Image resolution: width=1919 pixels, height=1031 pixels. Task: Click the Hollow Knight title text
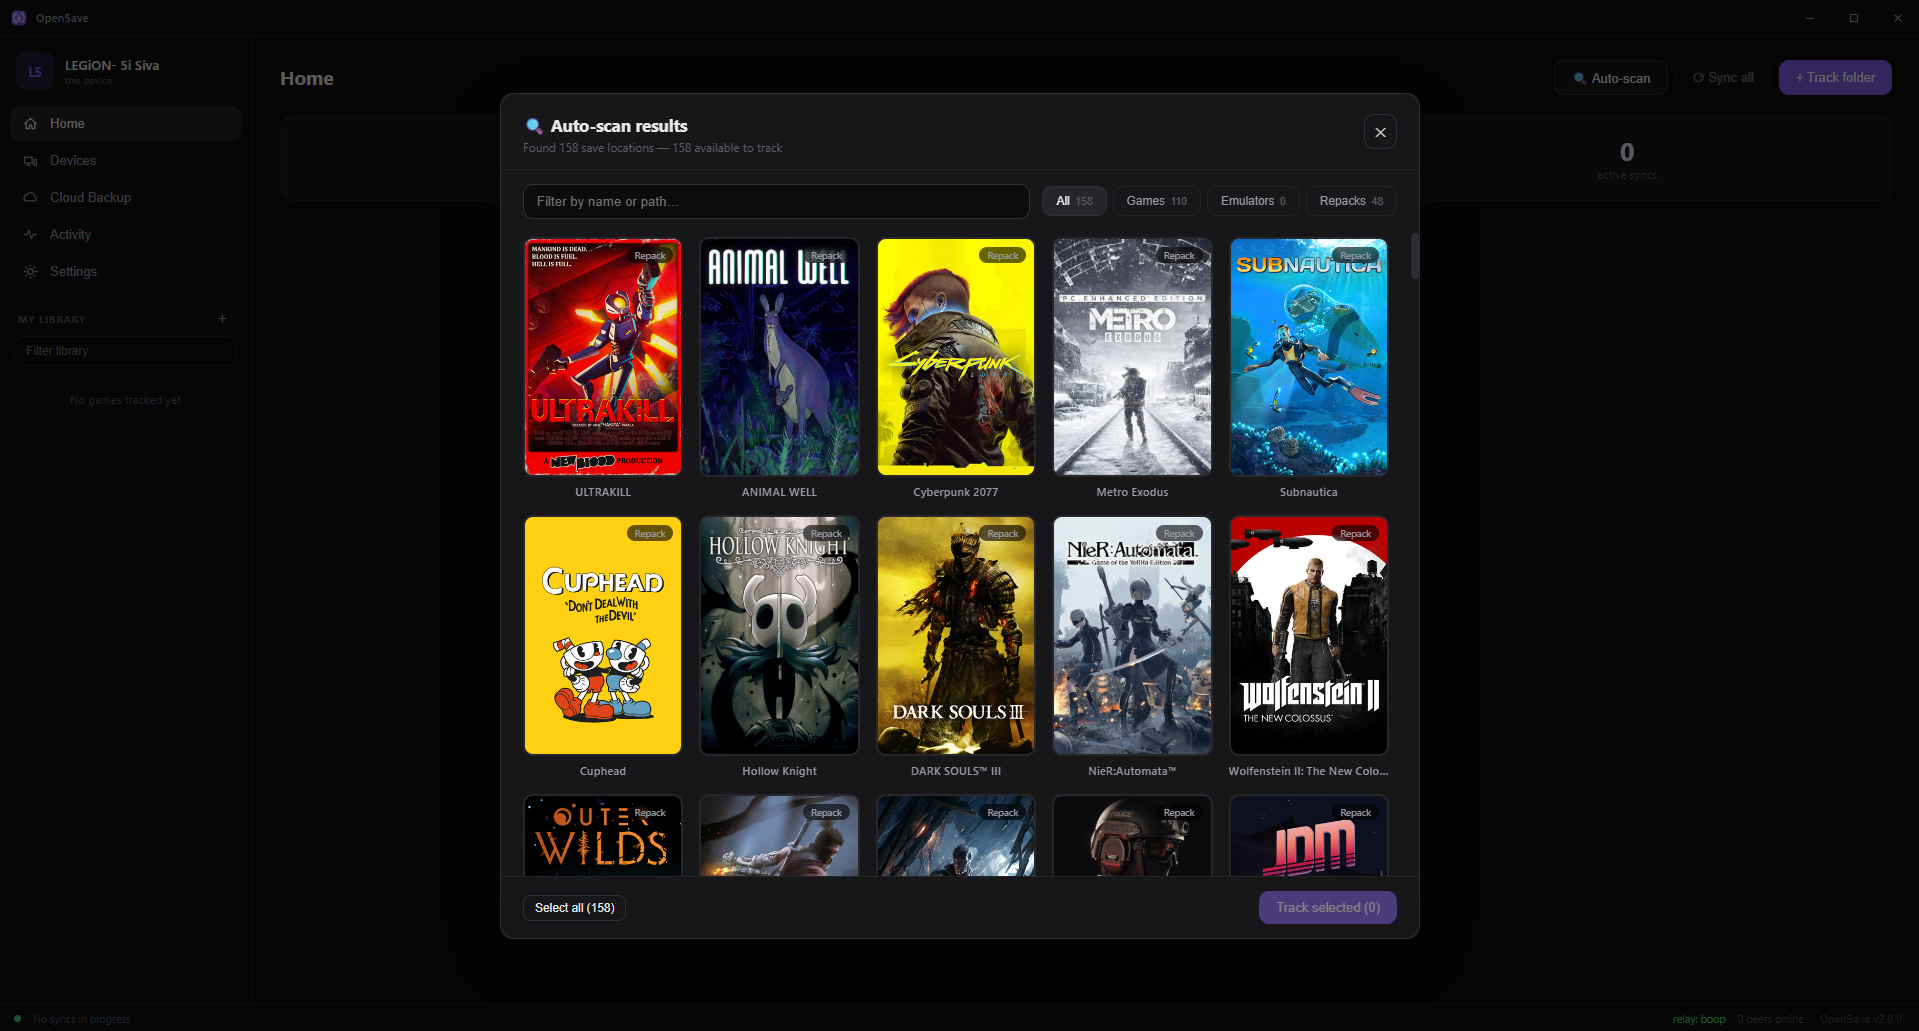point(779,771)
